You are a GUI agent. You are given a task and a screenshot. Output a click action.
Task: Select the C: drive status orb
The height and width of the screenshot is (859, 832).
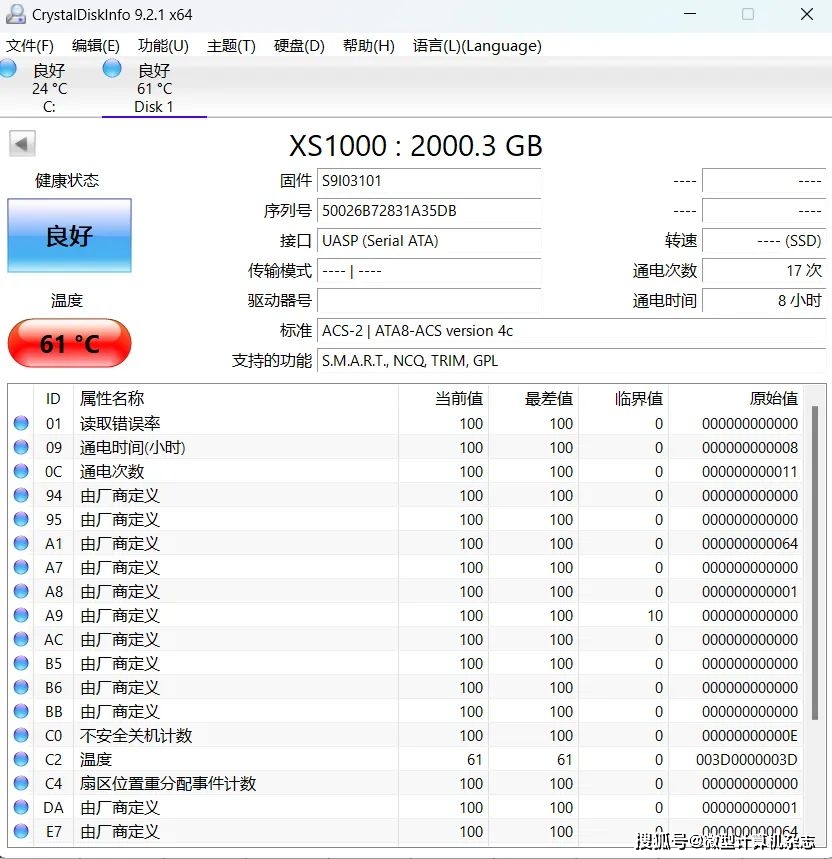tap(8, 68)
